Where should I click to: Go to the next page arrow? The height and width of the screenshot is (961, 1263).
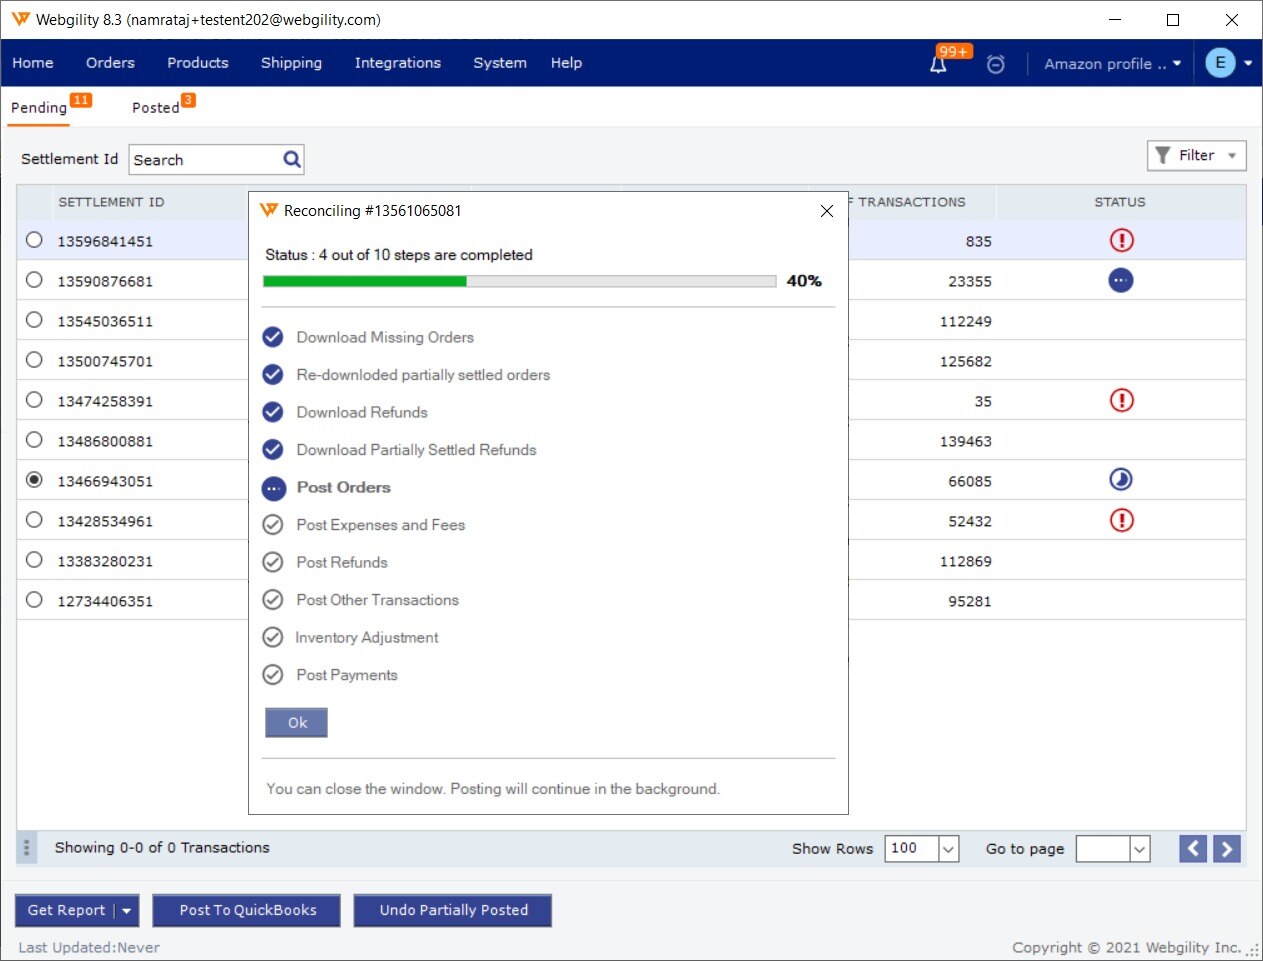[1227, 849]
